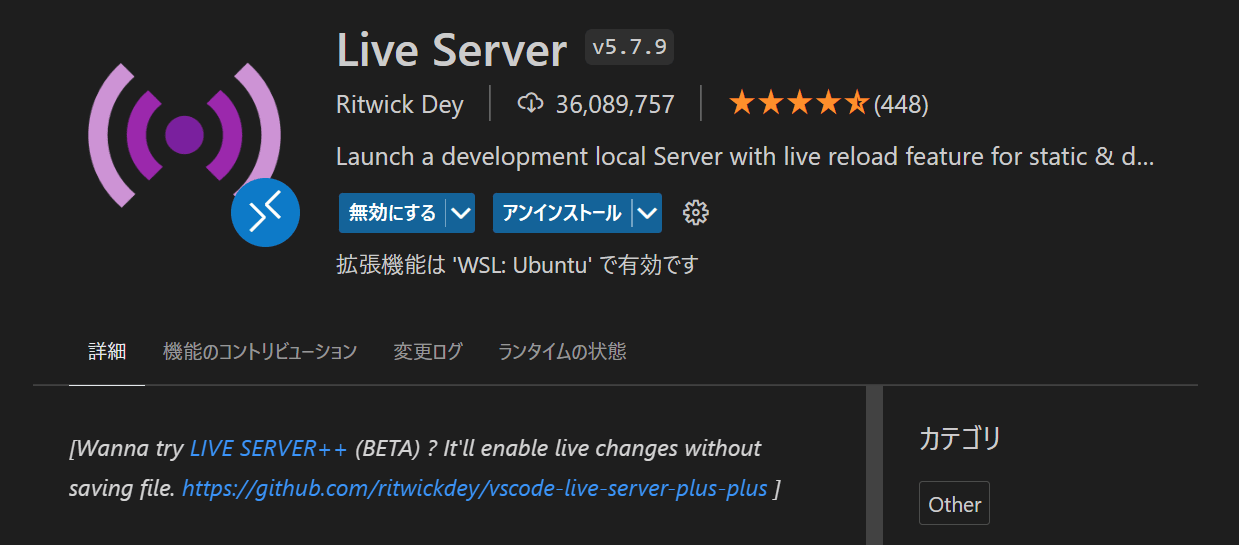Open the ランタイムの状態 tab
1239x545 pixels.
(562, 352)
